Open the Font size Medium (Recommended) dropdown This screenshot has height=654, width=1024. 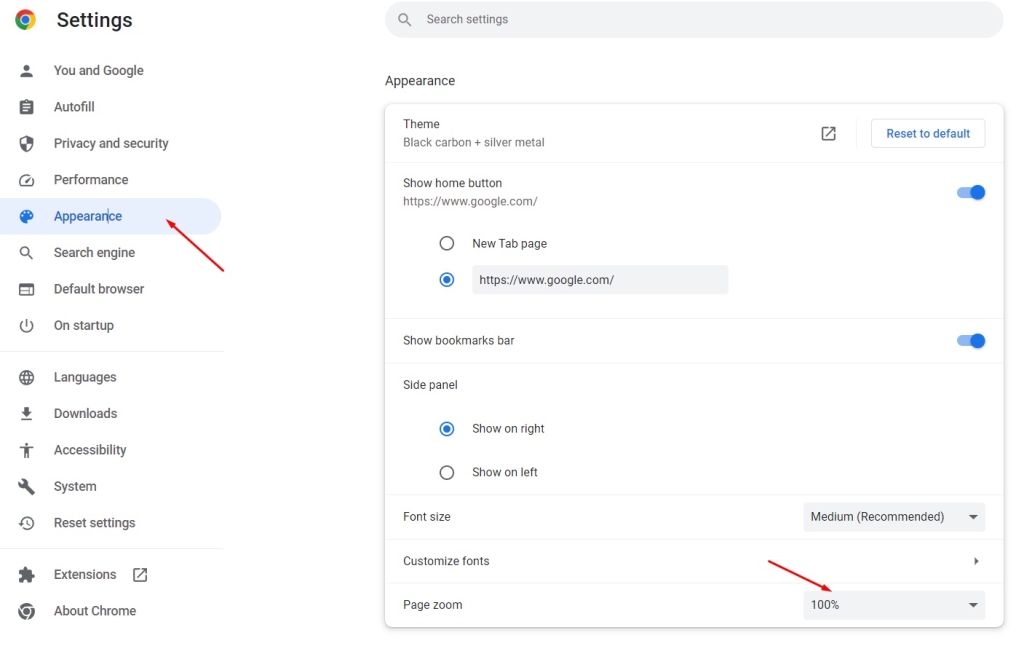pos(894,517)
